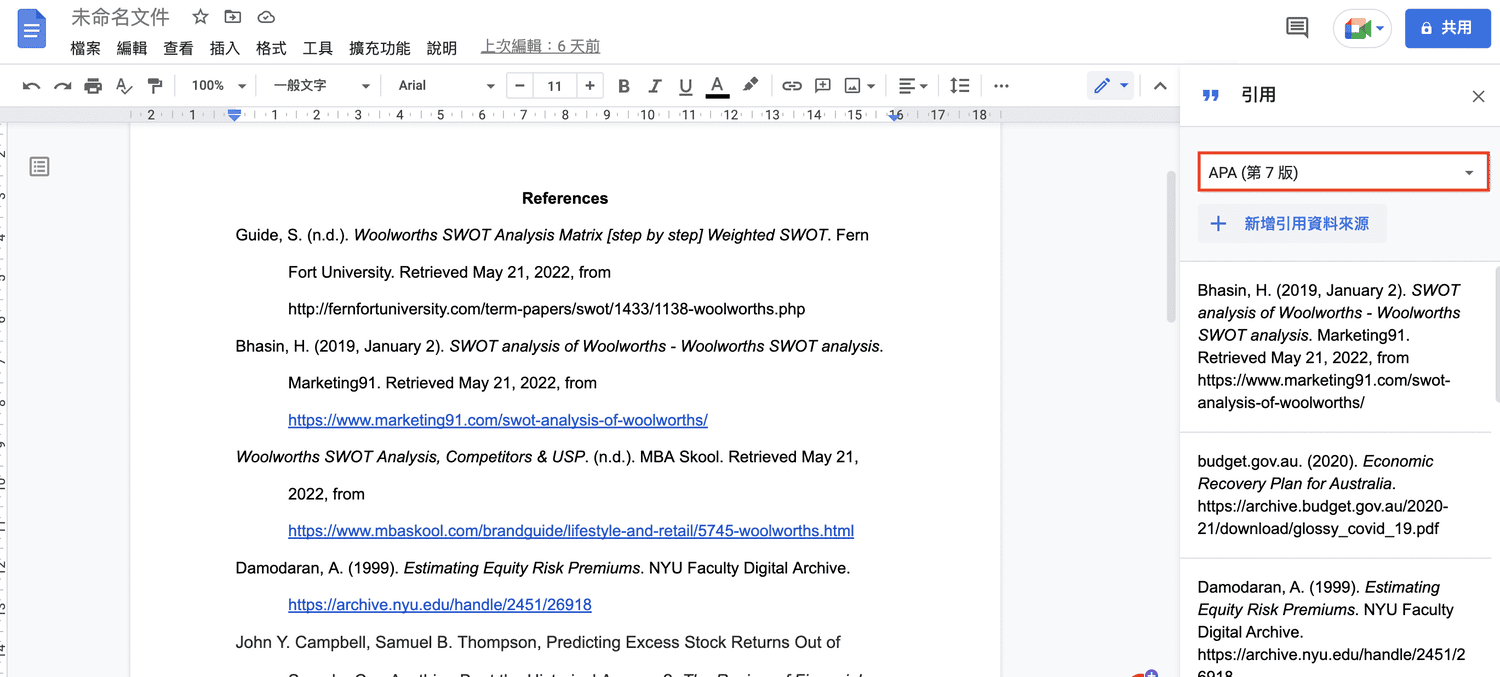
Task: Hide the menus with the chevron
Action: (1160, 86)
